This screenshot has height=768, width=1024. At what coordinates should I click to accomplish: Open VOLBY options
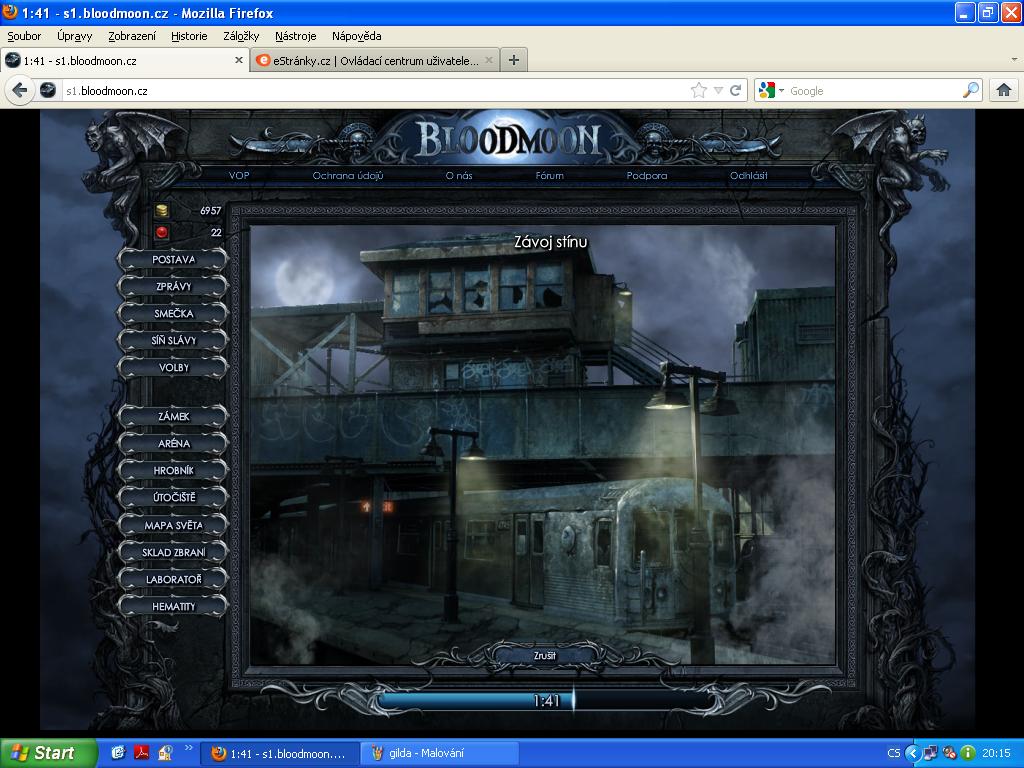click(173, 367)
